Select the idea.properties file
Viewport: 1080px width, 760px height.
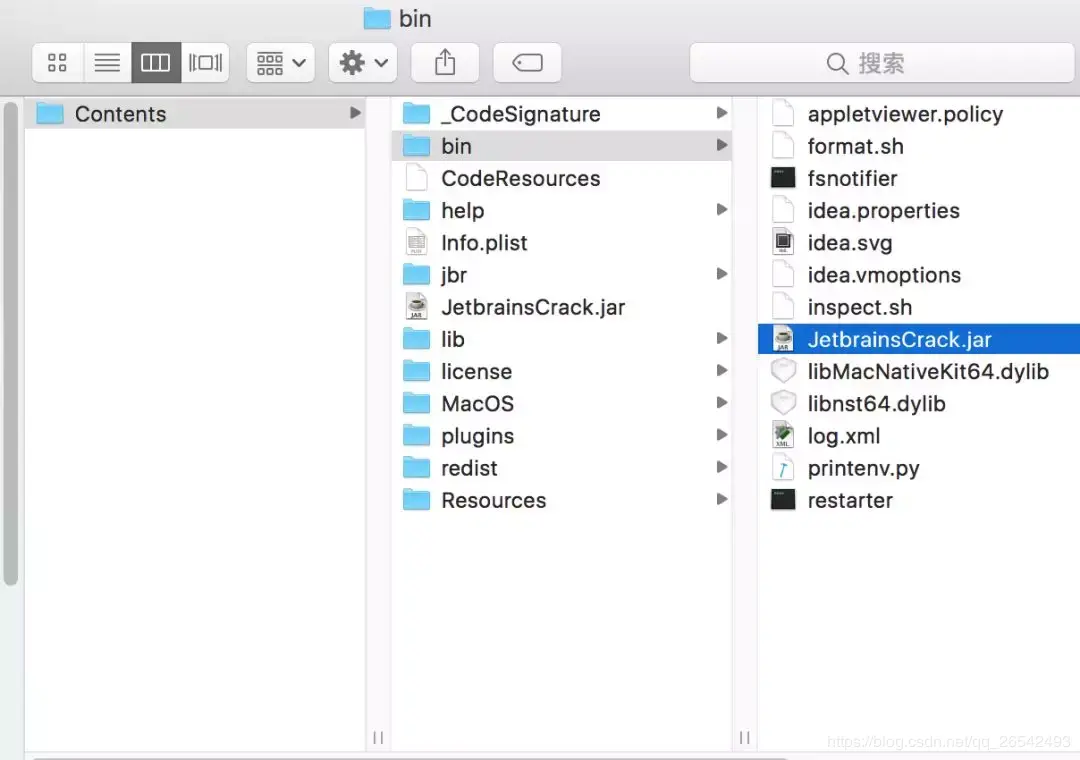coord(919,210)
